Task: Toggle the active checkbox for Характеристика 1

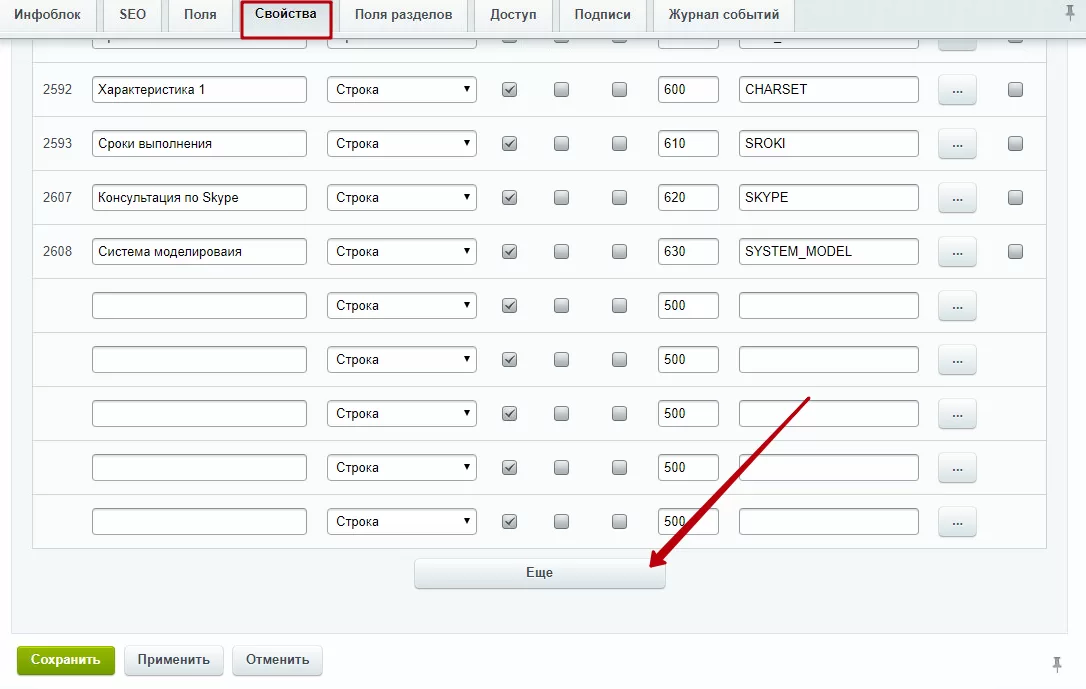Action: 509,89
